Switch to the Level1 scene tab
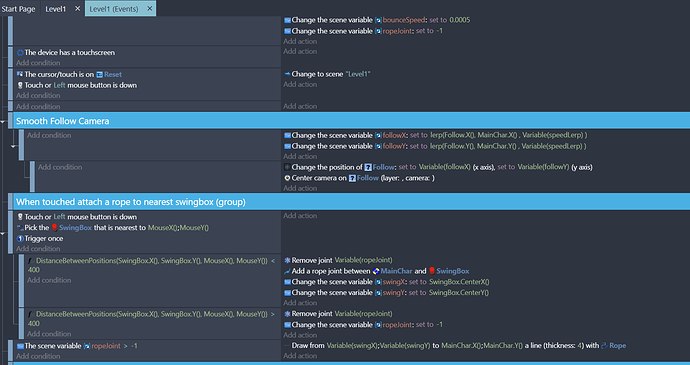Screen dimensions: 690x365 pyautogui.click(x=56, y=9)
